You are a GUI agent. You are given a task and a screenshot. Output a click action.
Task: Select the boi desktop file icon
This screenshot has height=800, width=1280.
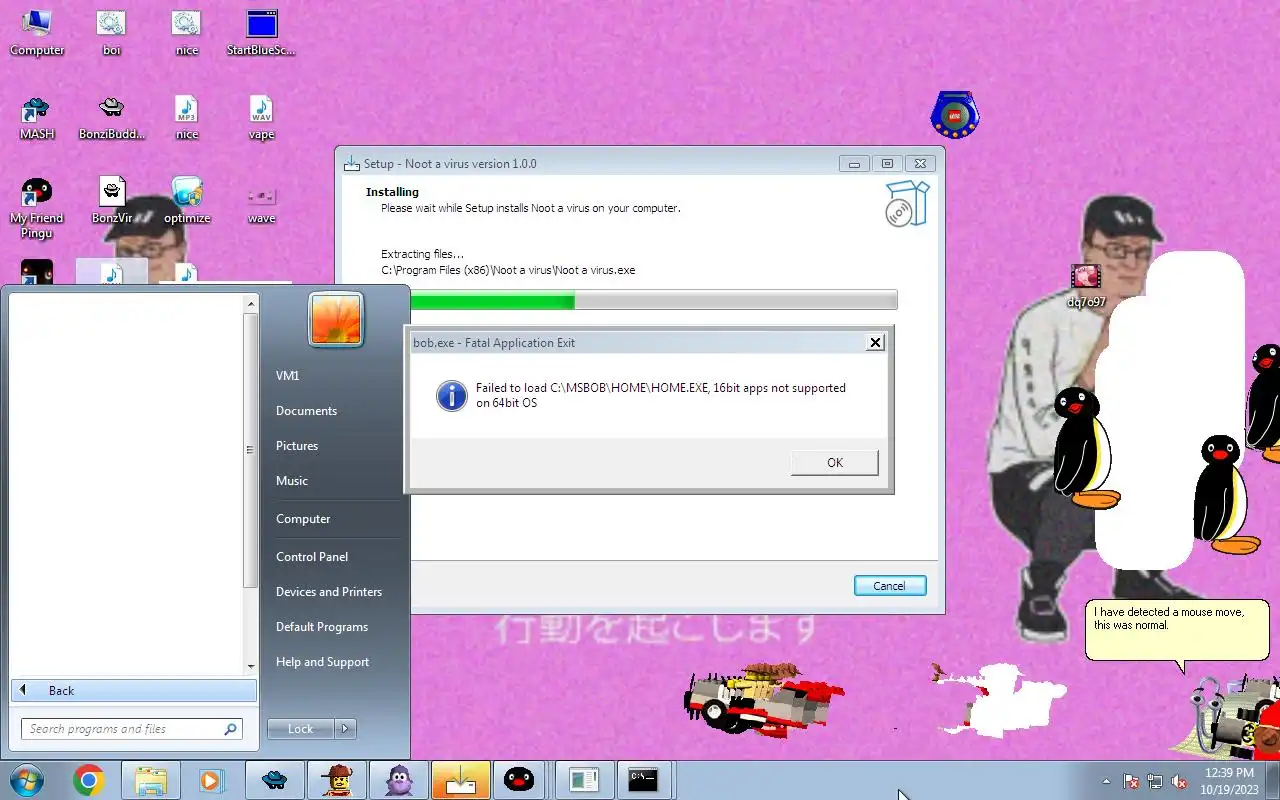pyautogui.click(x=111, y=32)
